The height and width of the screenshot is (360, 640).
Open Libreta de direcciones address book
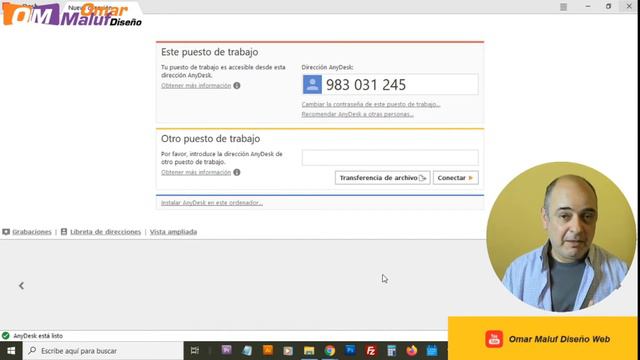point(105,232)
